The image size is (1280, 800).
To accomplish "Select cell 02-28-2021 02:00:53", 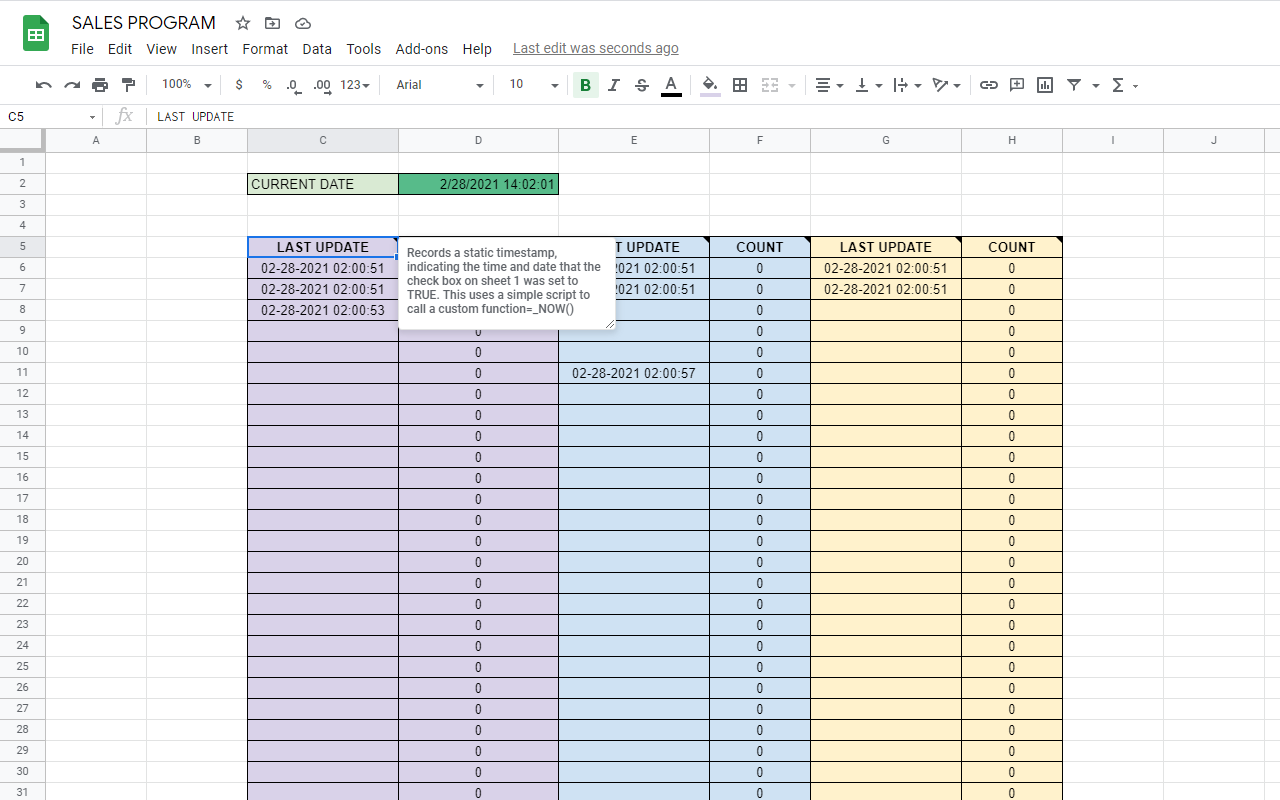I will [x=323, y=310].
